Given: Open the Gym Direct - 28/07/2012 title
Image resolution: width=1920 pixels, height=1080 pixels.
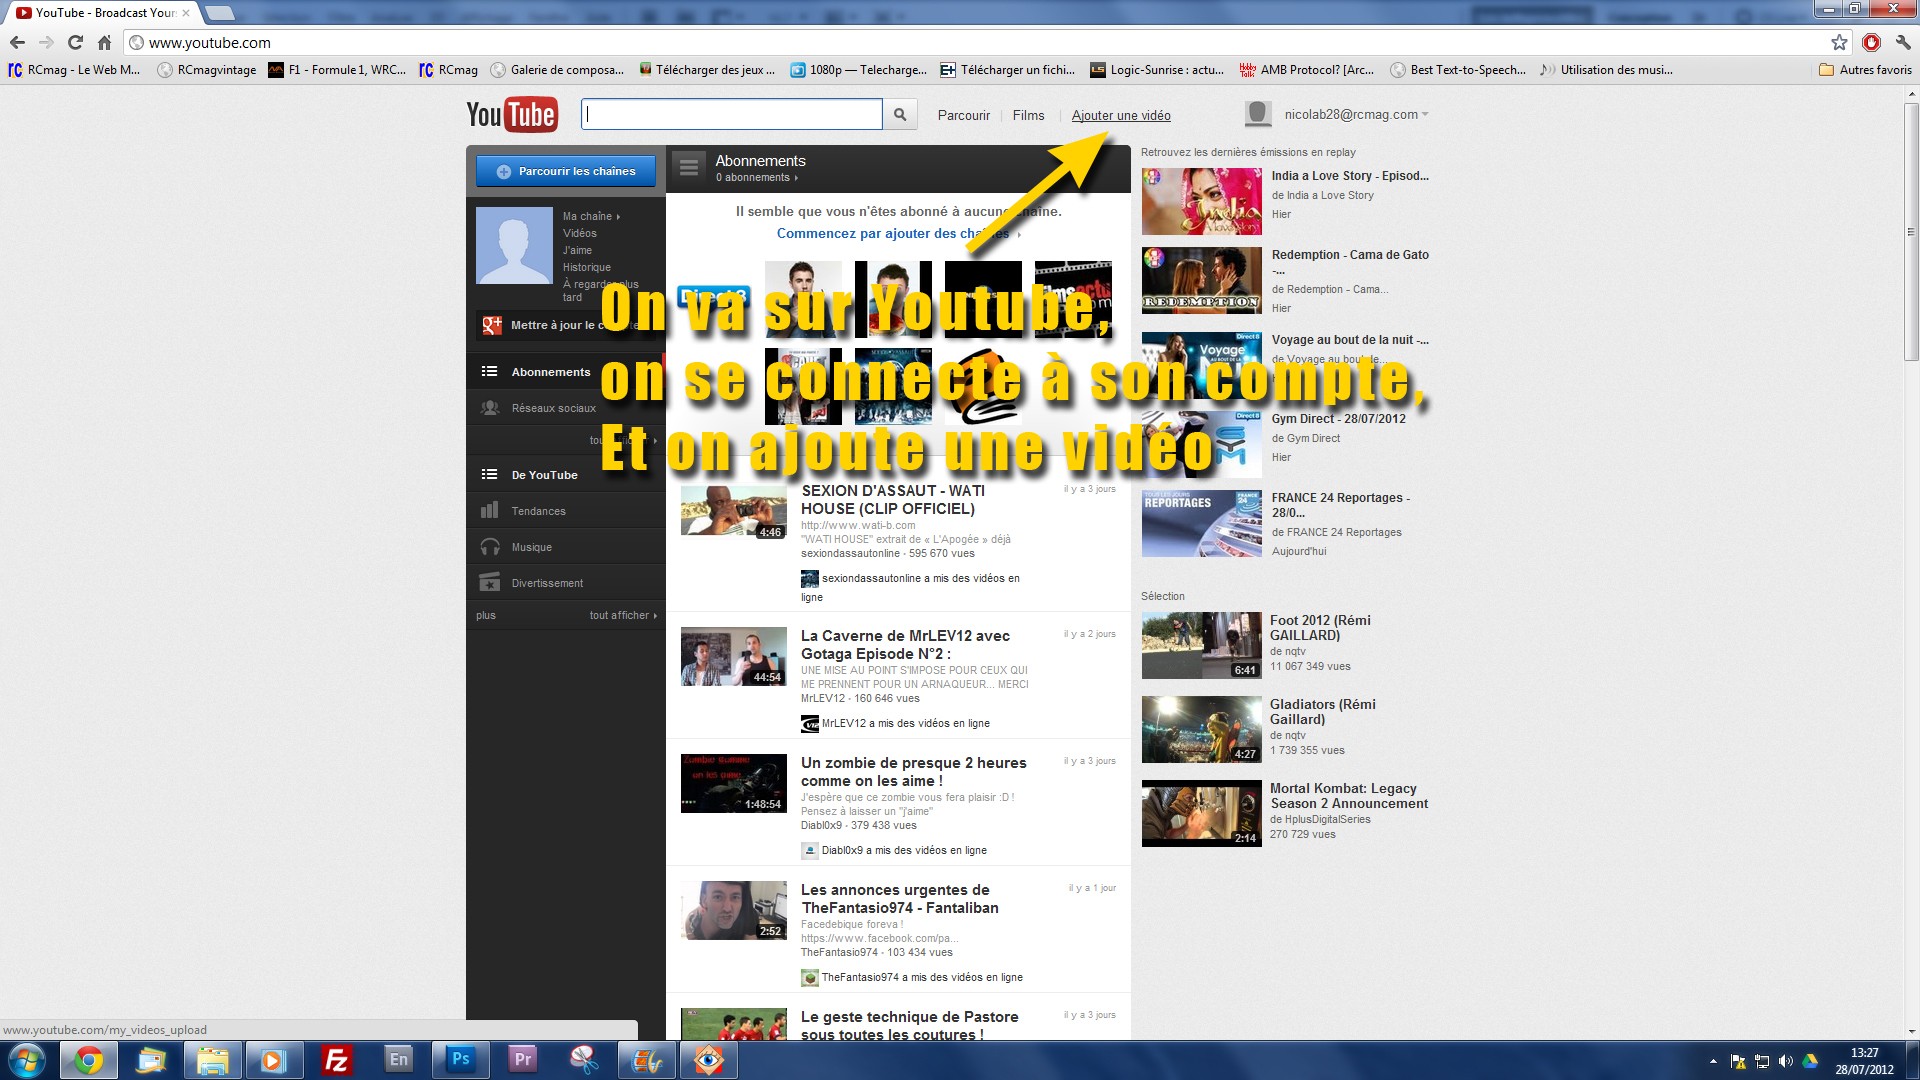Looking at the screenshot, I should coord(1338,418).
